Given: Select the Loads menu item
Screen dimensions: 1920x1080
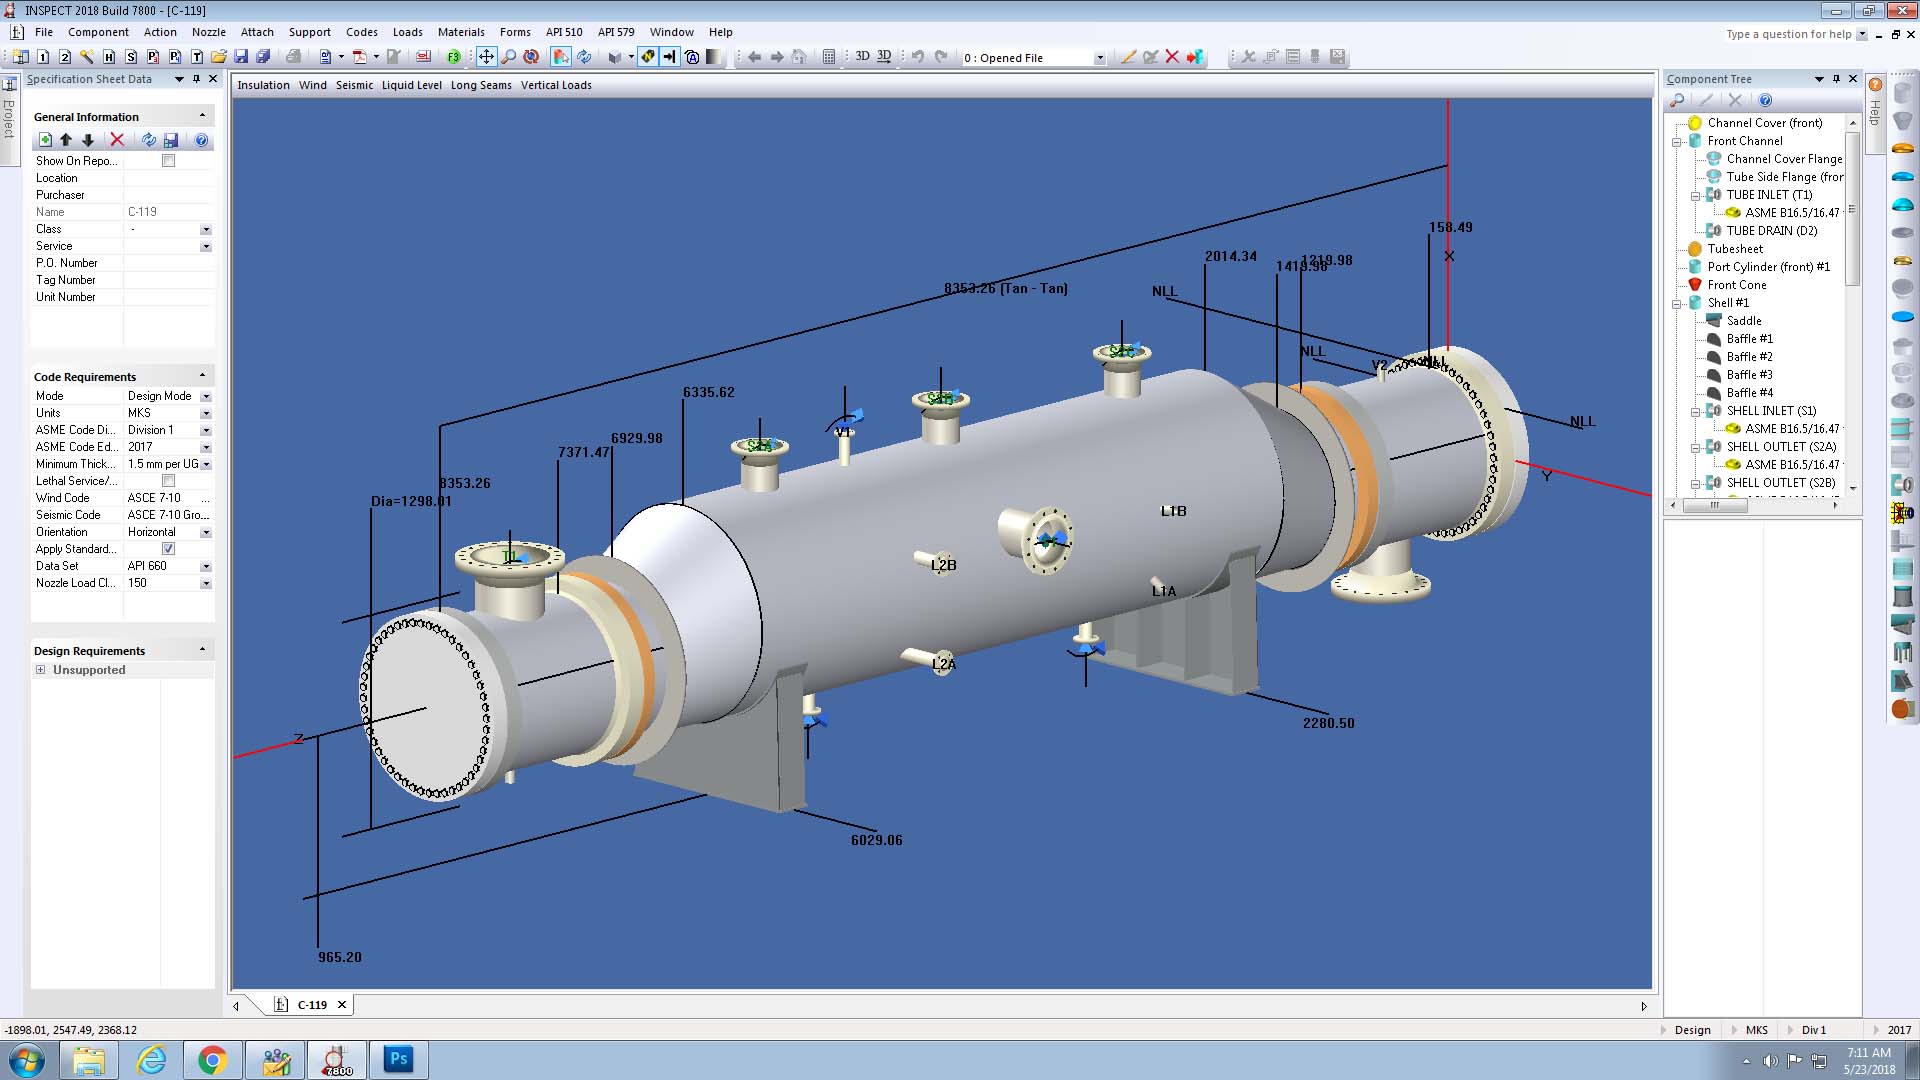Looking at the screenshot, I should 406,32.
